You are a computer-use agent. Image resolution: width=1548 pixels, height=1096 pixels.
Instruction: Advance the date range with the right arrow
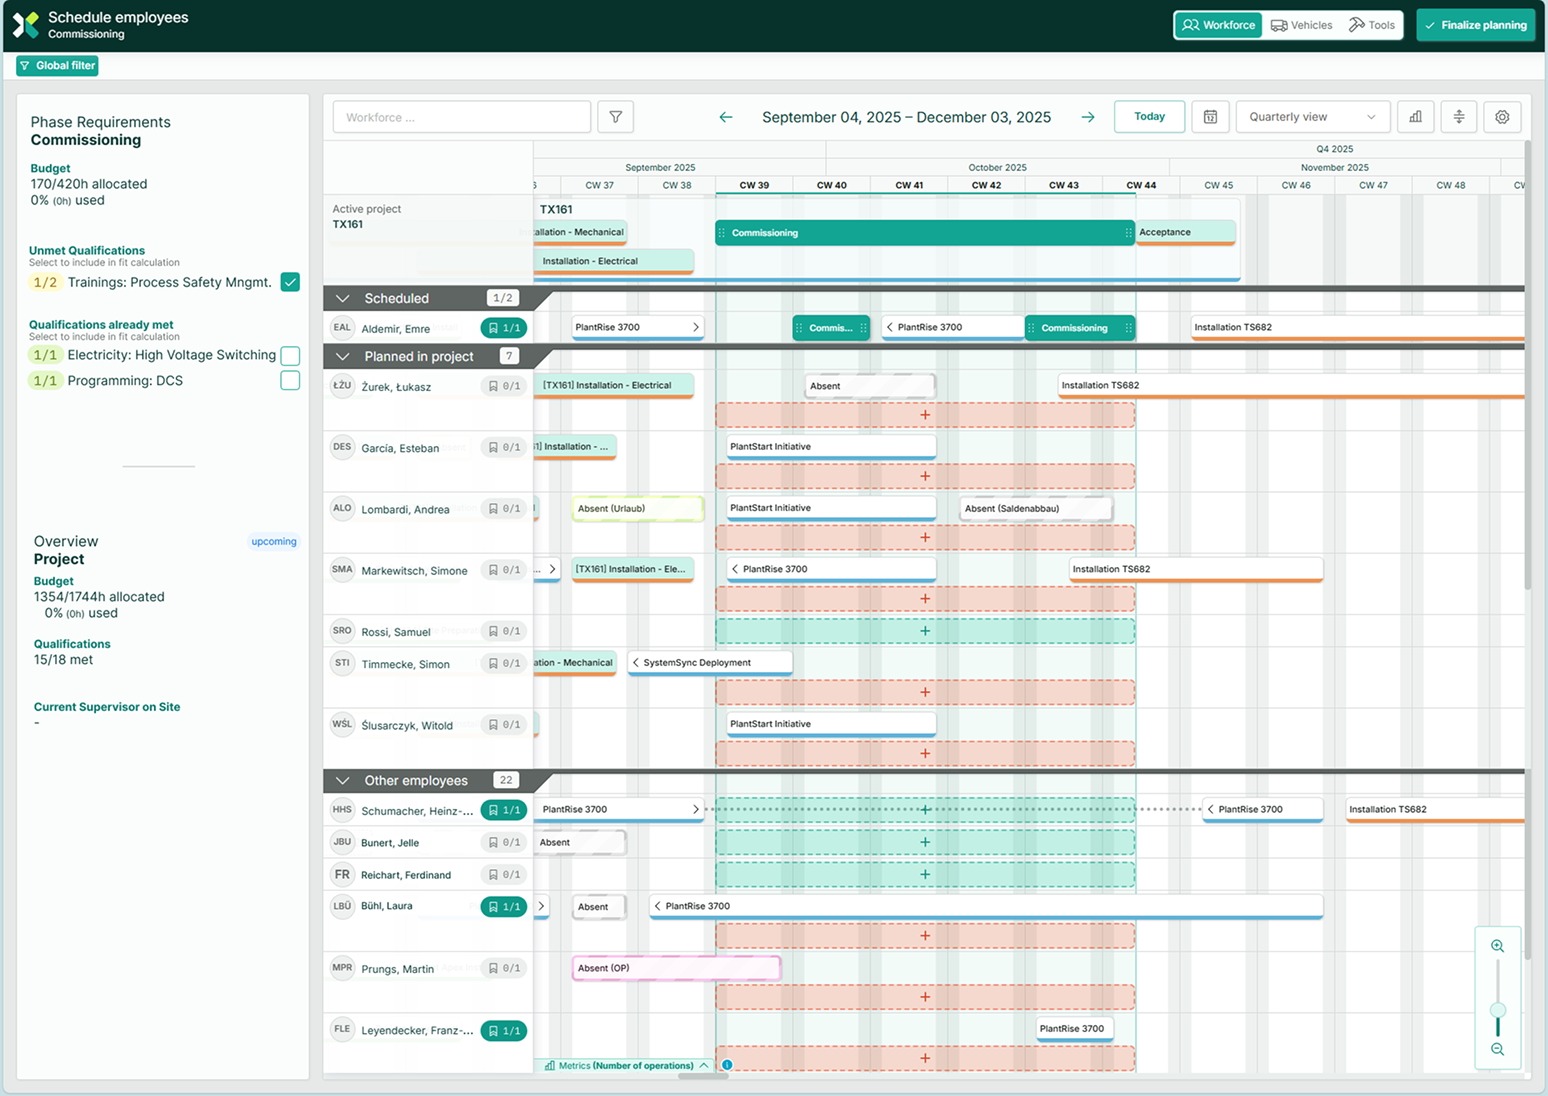coord(1088,117)
